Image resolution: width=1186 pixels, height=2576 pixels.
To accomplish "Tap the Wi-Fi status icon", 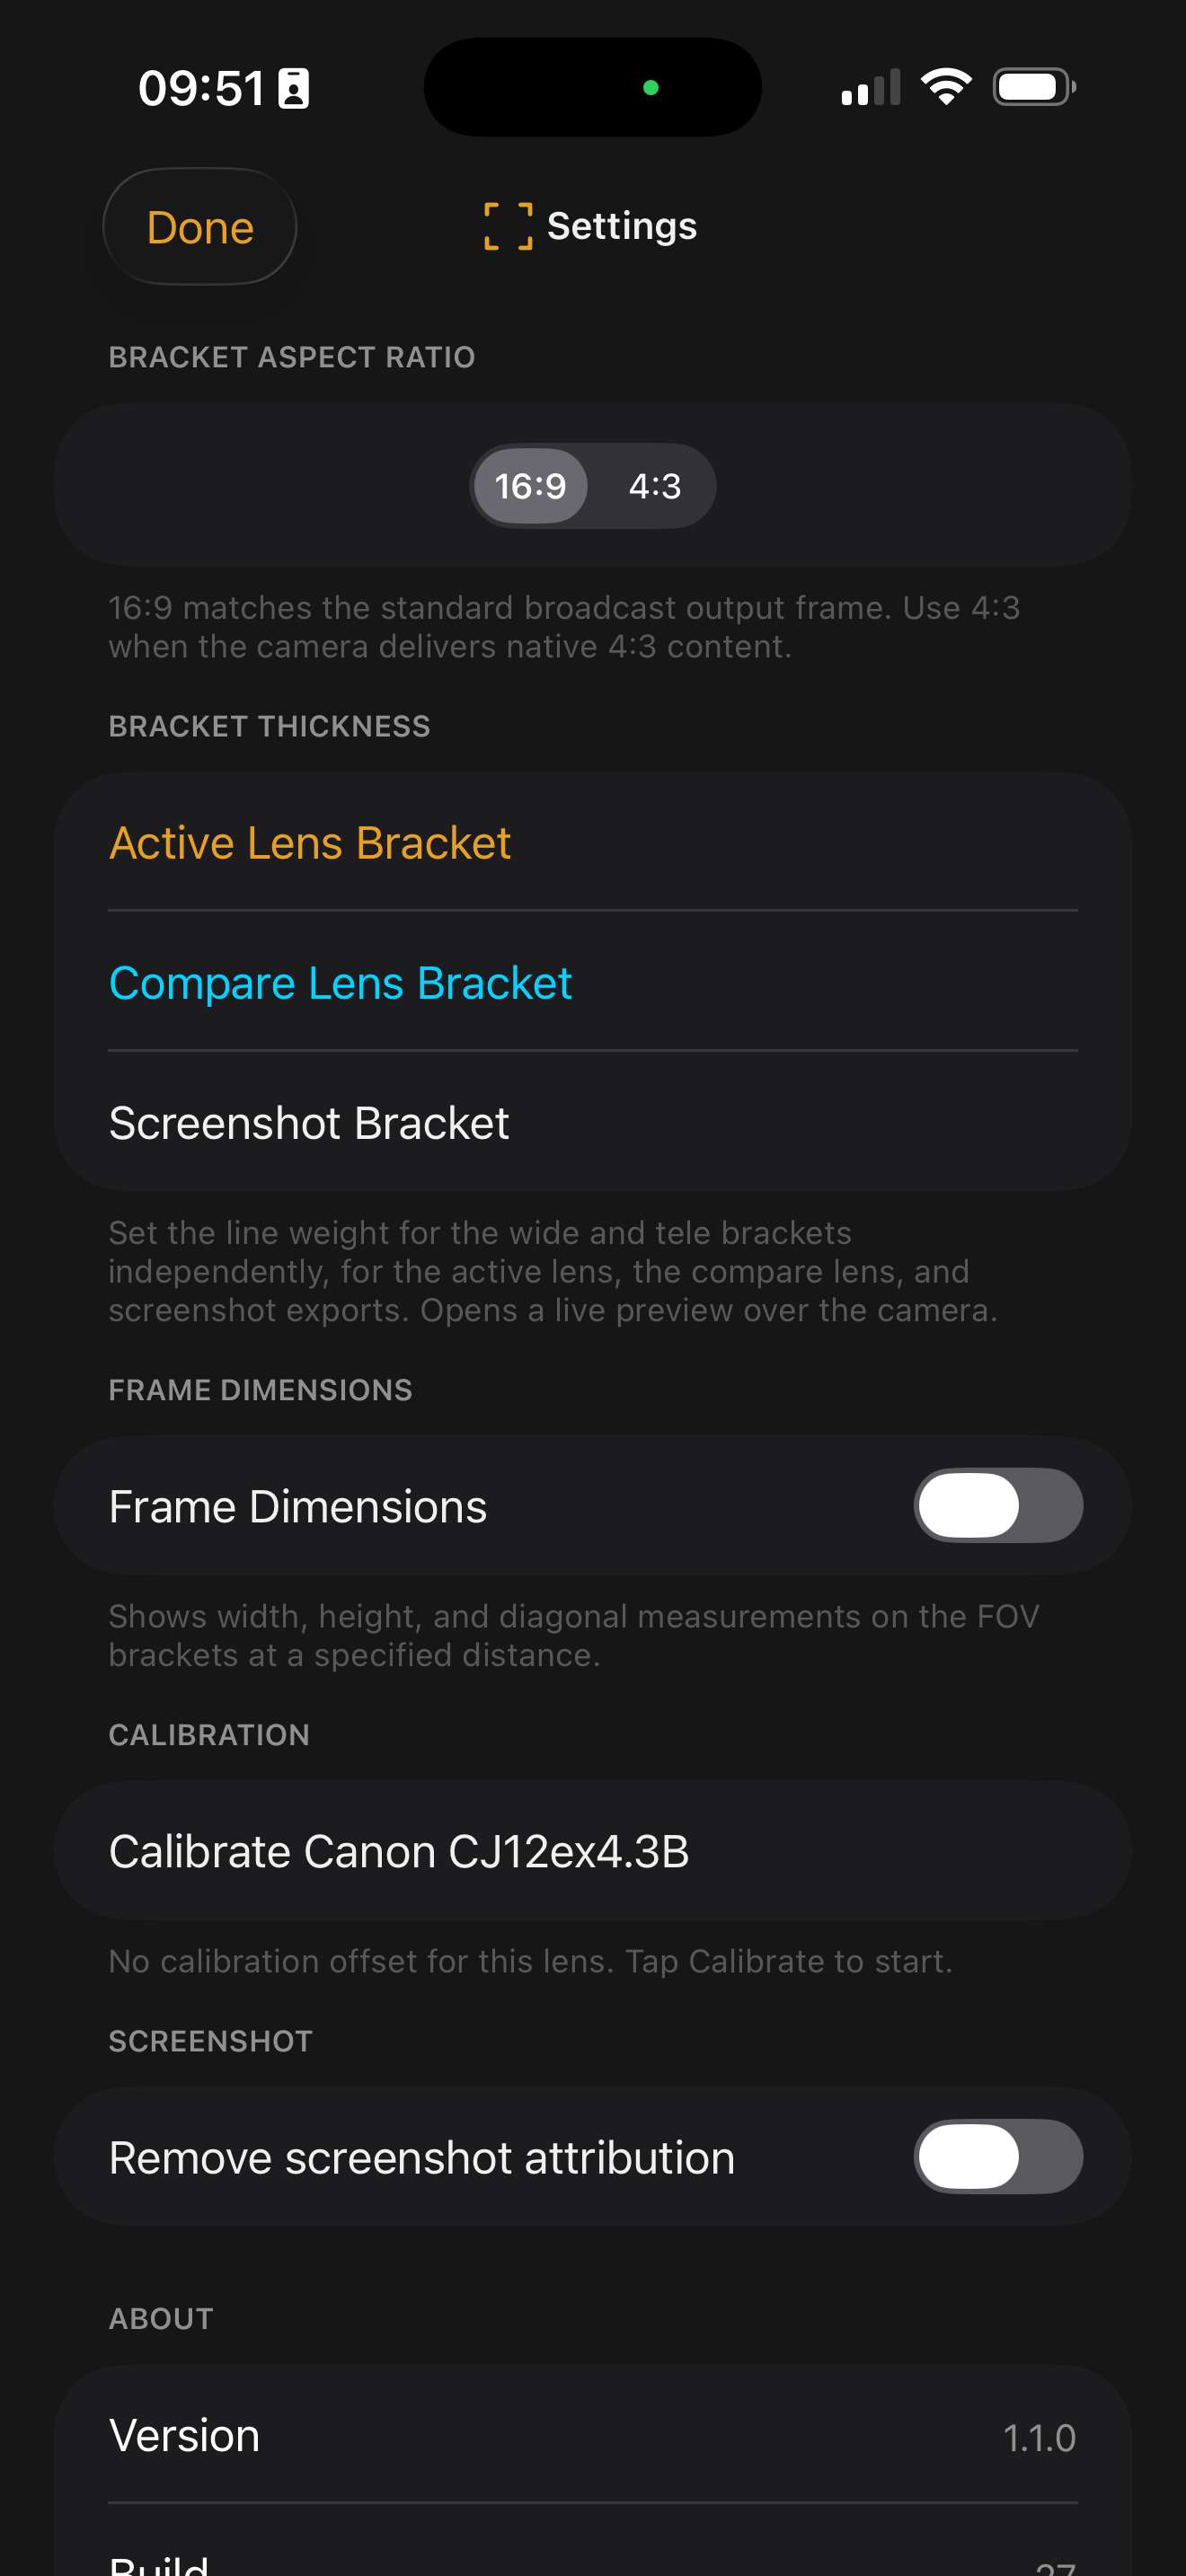I will [x=946, y=87].
